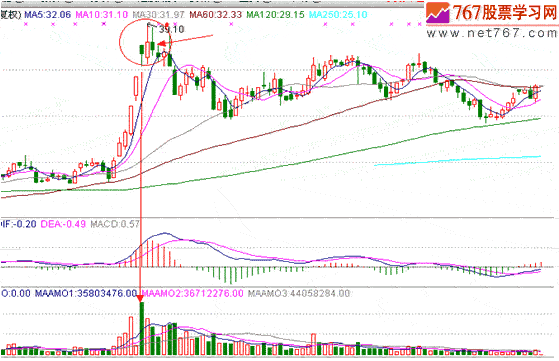Click the MA60:32.33 label
559x361 pixels.
[x=216, y=15]
